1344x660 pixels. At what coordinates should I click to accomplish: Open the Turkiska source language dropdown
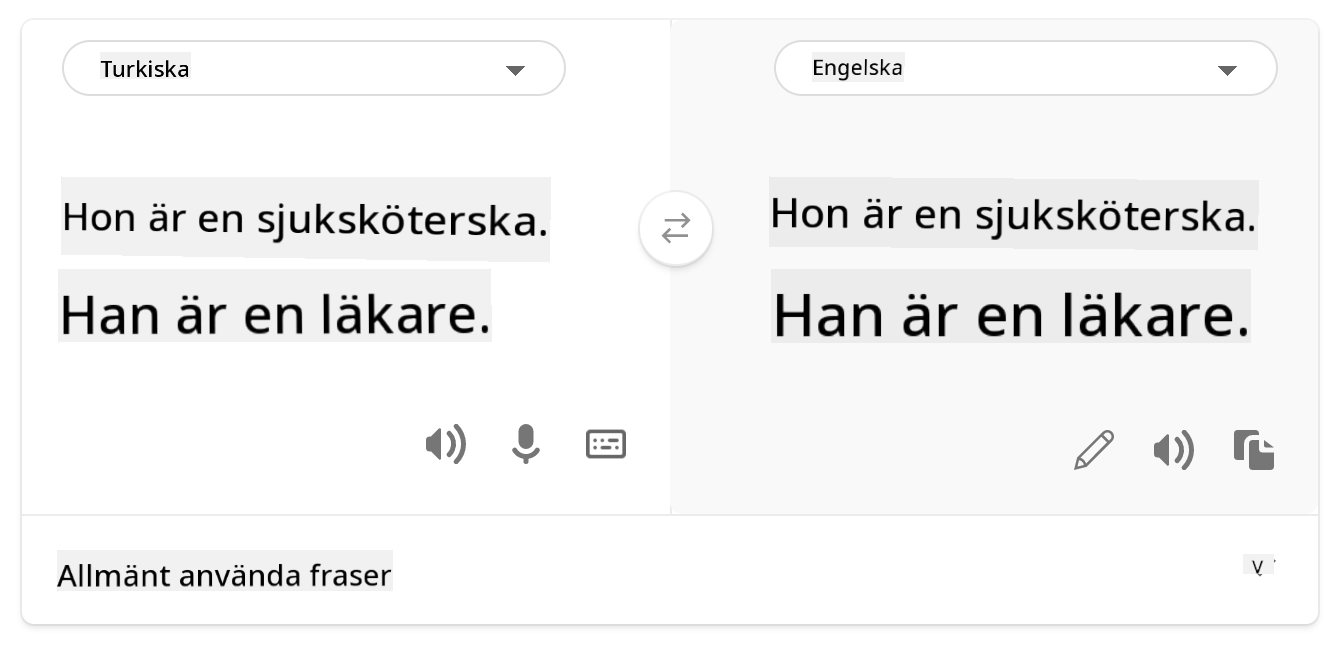point(313,69)
